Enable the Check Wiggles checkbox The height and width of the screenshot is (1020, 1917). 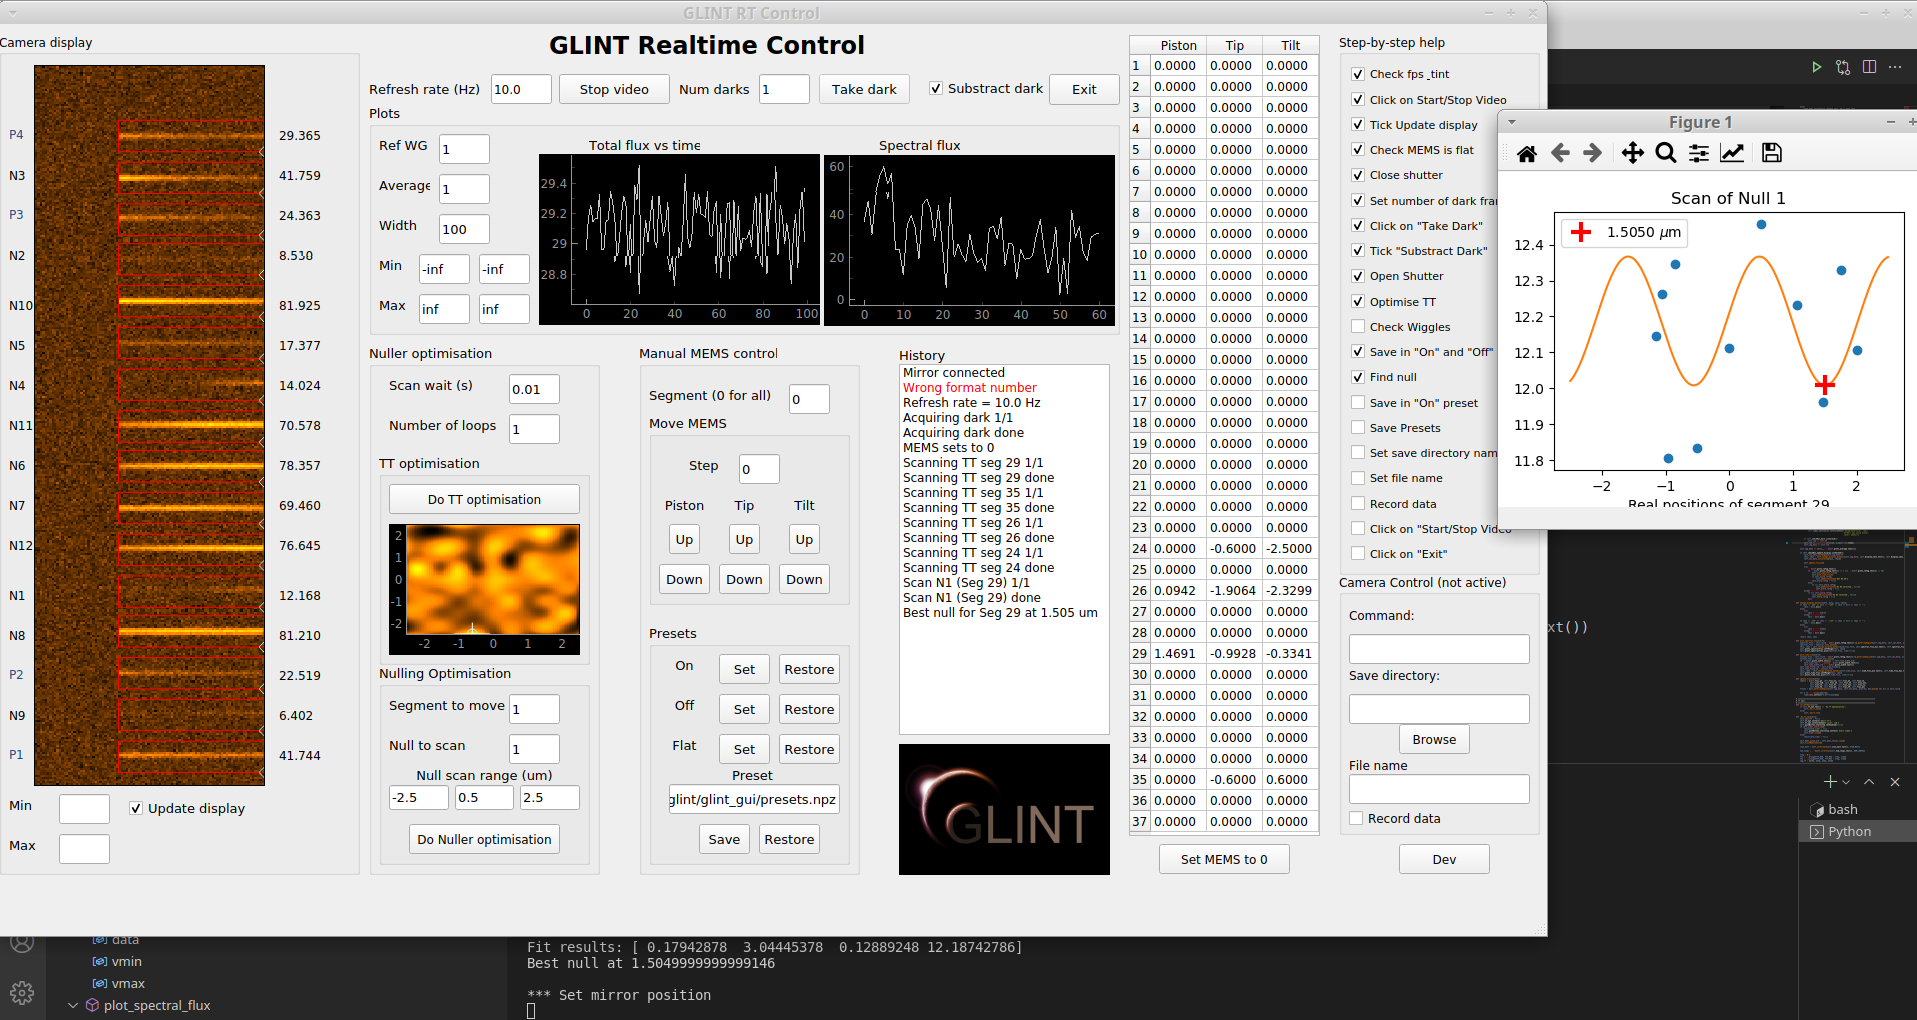point(1358,327)
